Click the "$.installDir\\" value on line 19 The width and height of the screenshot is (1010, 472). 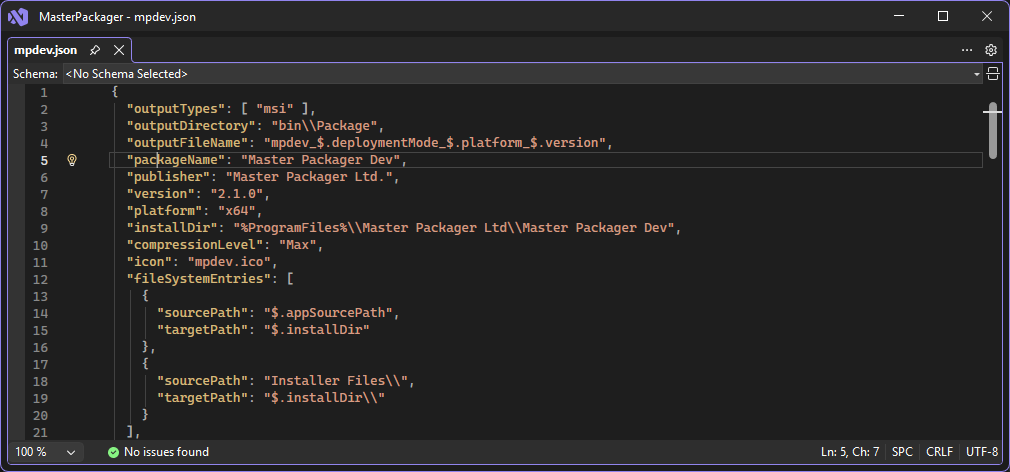click(x=324, y=398)
